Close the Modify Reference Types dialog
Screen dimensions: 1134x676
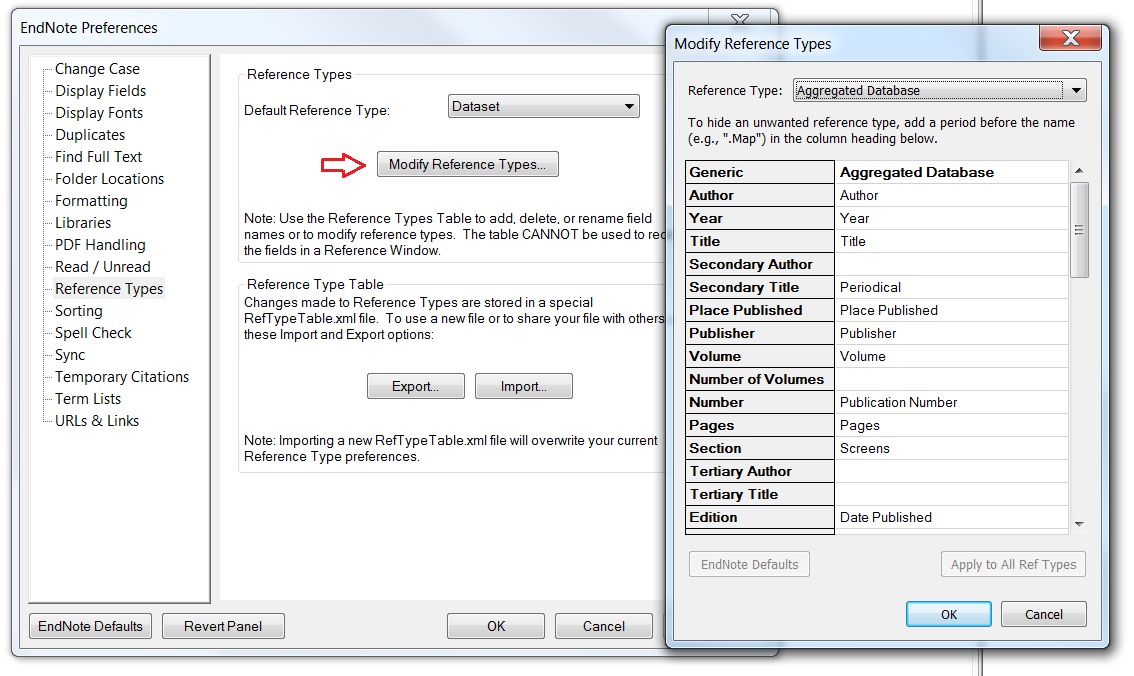pyautogui.click(x=1071, y=40)
